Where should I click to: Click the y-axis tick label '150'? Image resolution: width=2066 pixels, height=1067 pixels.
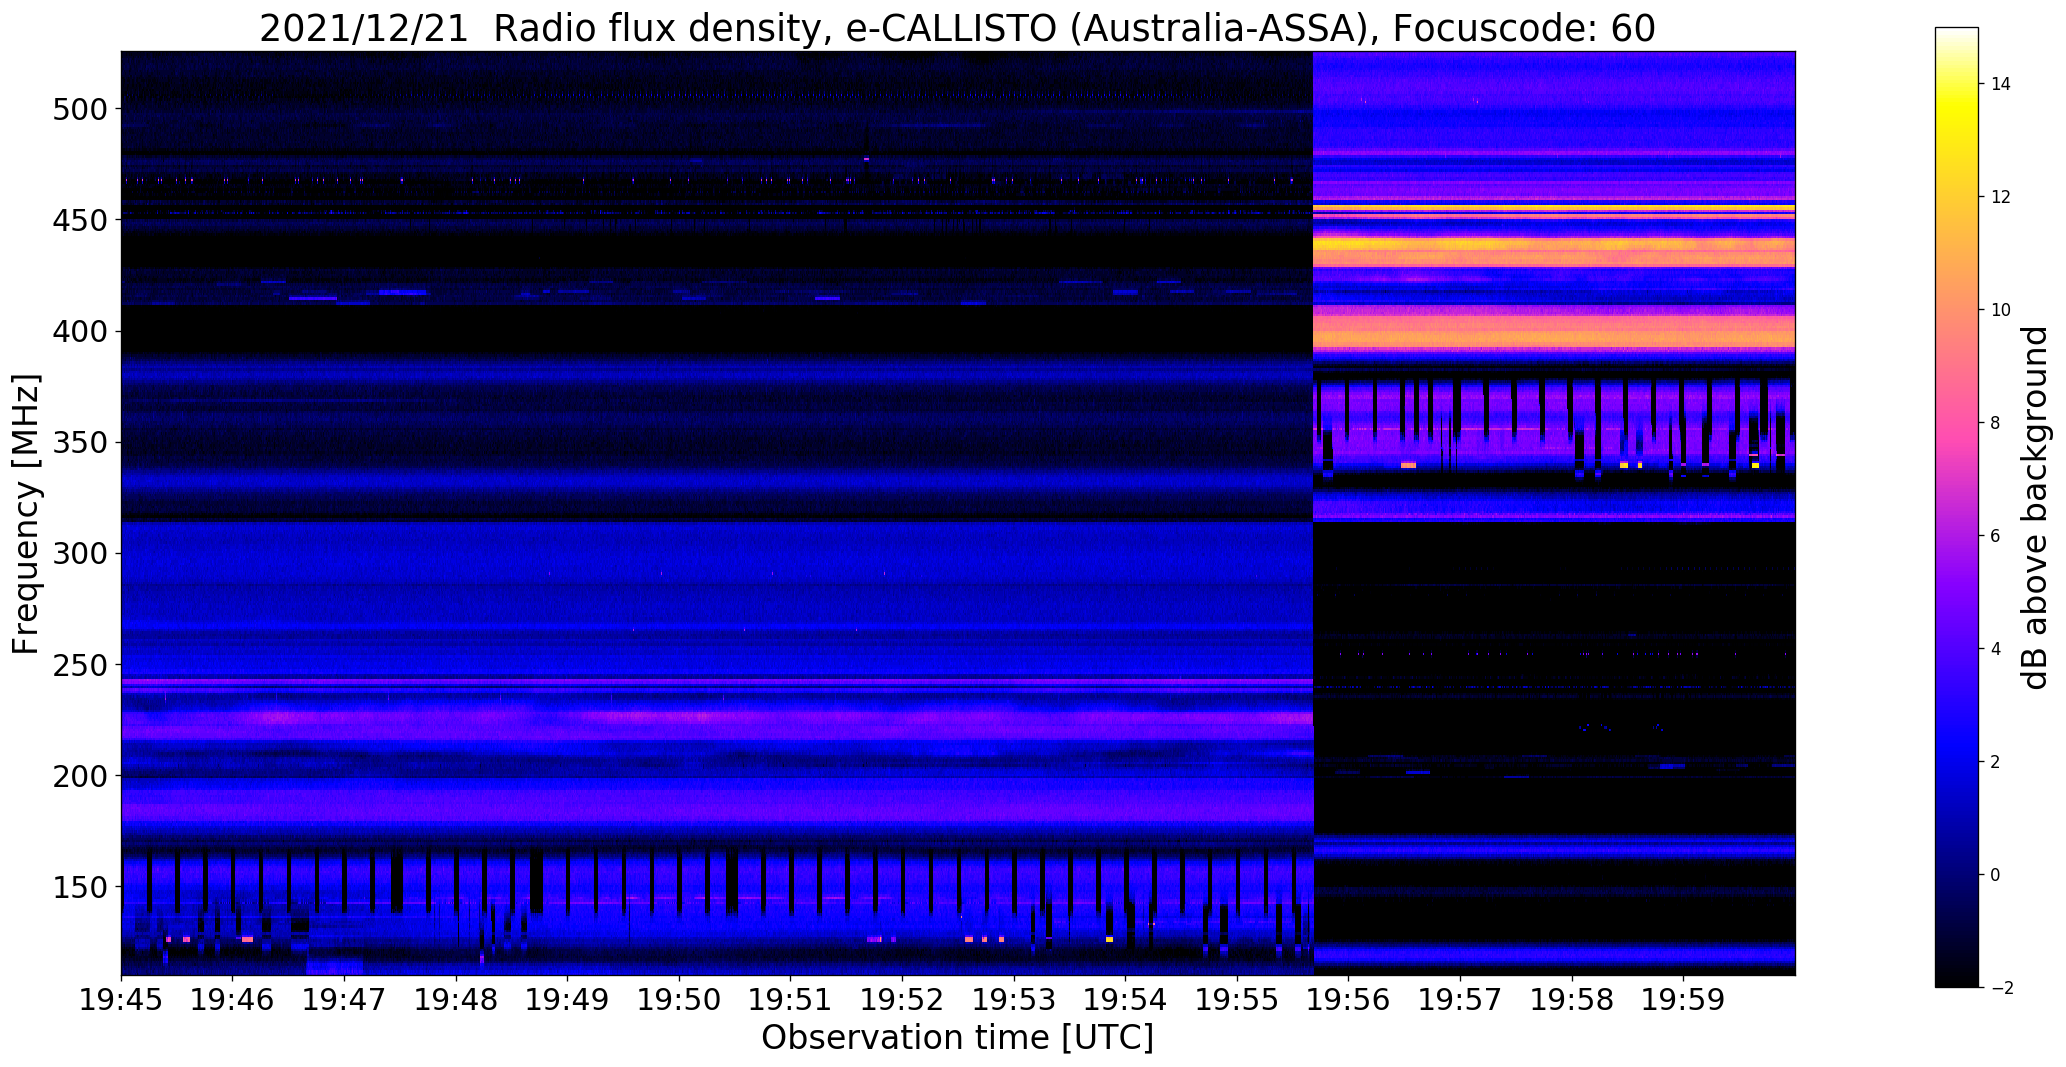[x=79, y=886]
